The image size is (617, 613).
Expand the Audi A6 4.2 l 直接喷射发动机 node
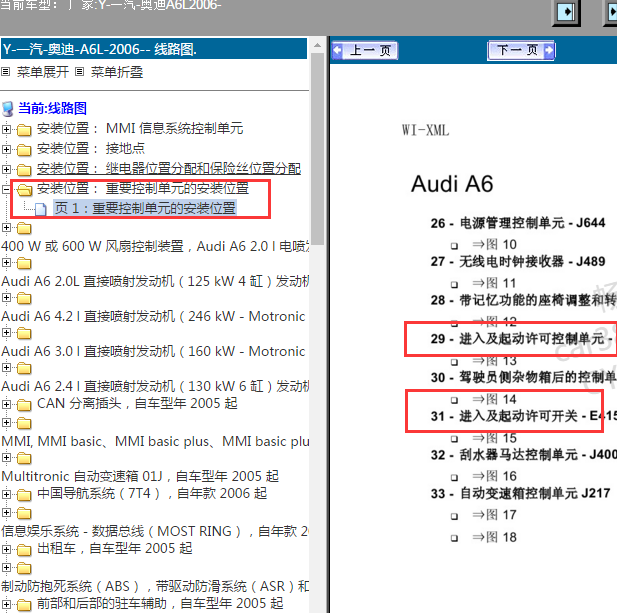pos(6,297)
